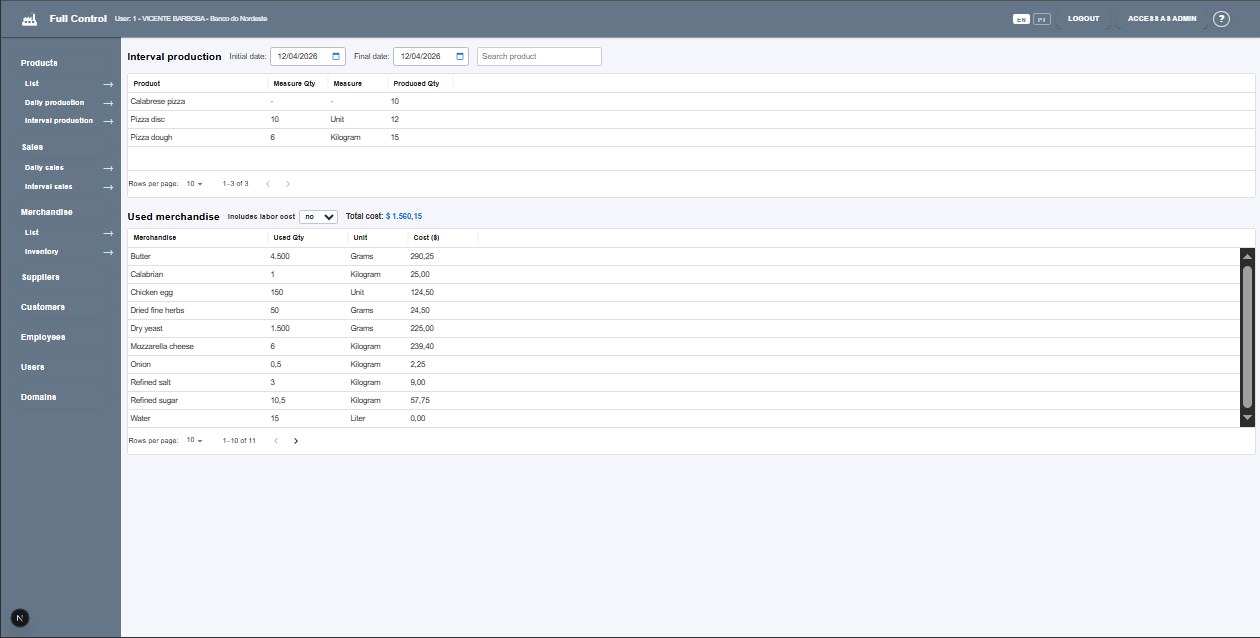Viewport: 1260px width, 638px height.
Task: Click the Next.js round badge icon
Action: tap(20, 618)
